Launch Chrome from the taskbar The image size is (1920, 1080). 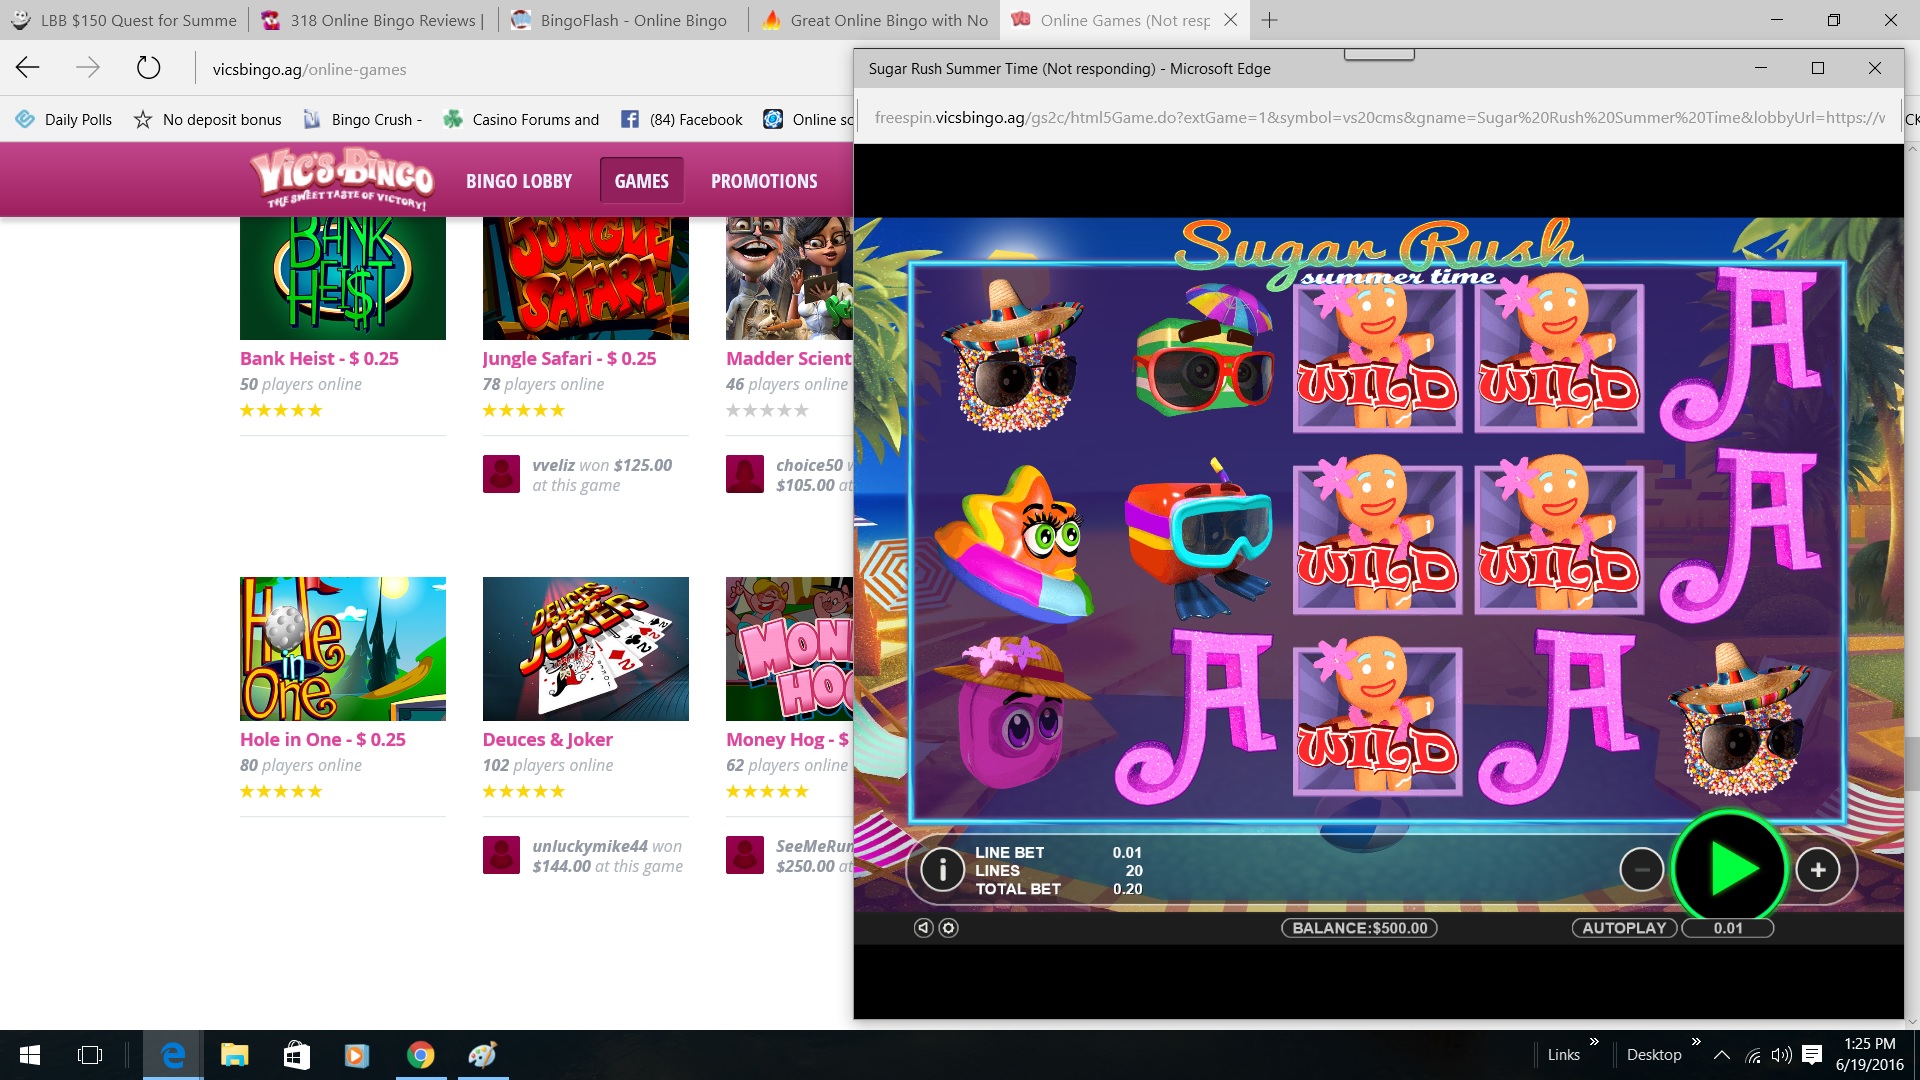pyautogui.click(x=420, y=1055)
